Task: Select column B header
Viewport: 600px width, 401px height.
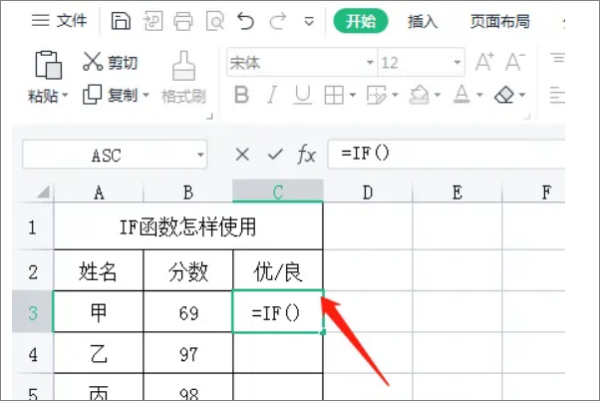Action: pos(188,192)
